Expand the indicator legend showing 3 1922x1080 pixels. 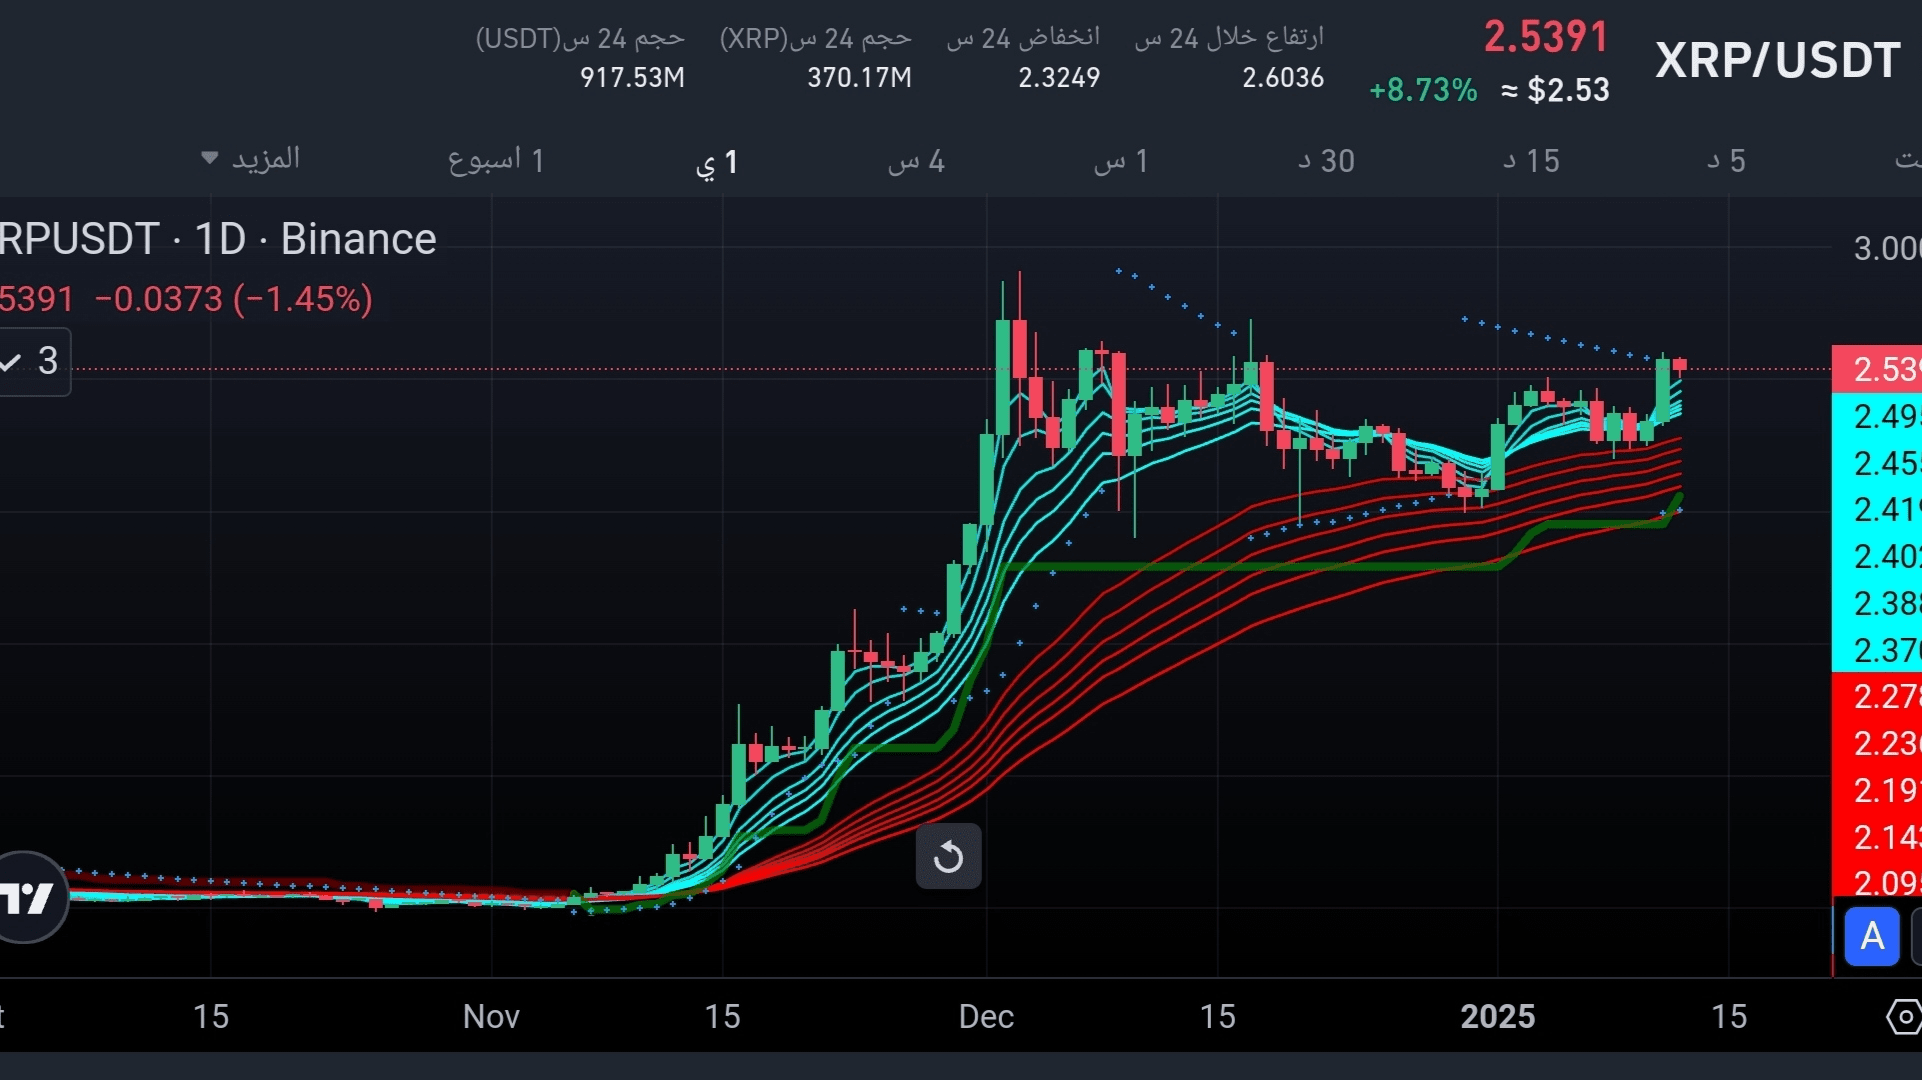coord(34,361)
